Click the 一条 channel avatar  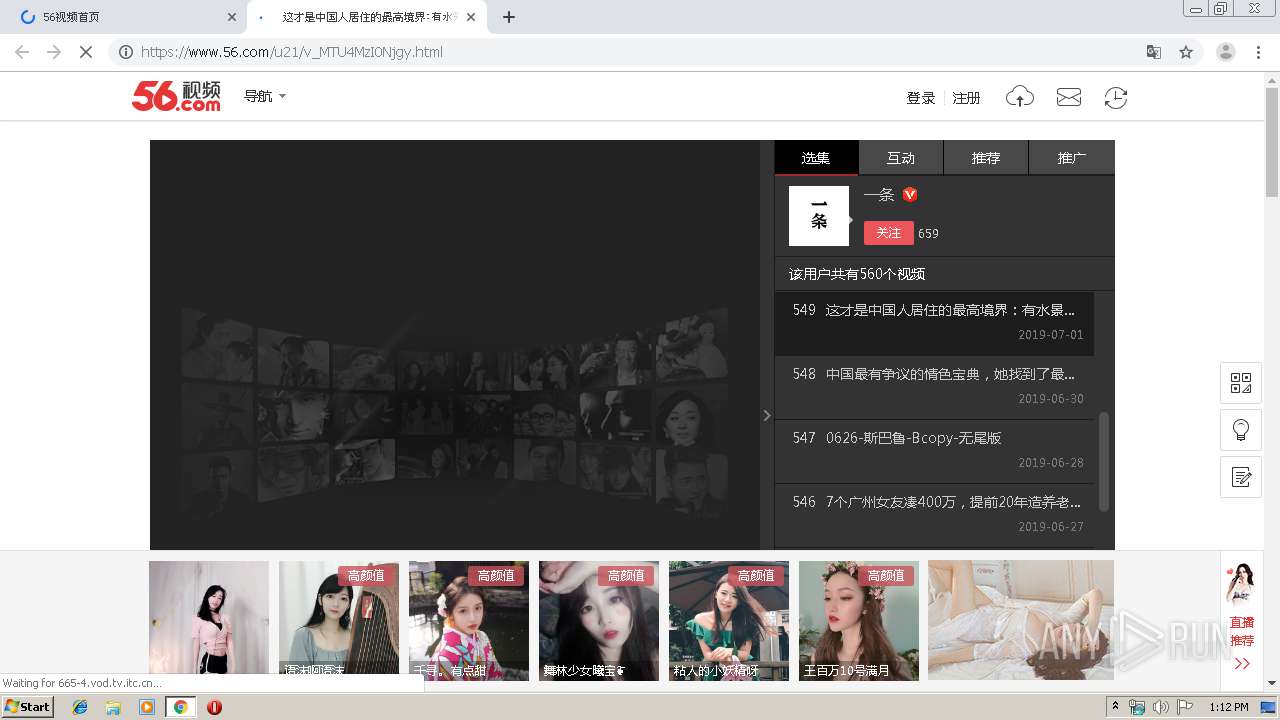click(819, 216)
